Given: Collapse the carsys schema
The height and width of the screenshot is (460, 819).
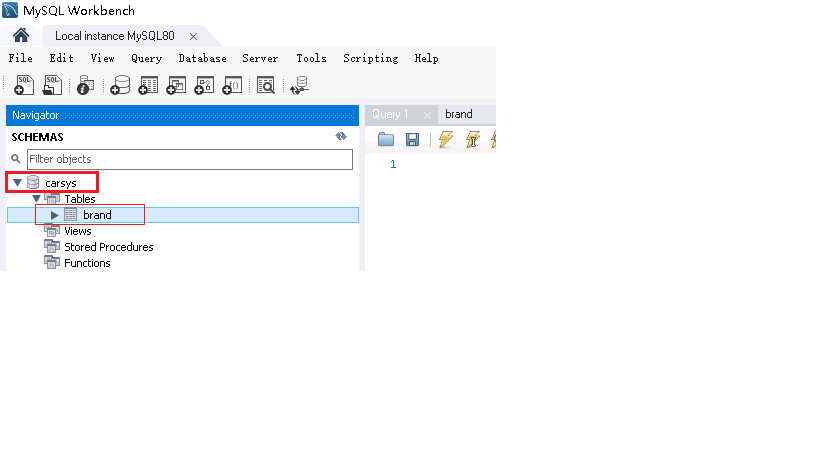Looking at the screenshot, I should coord(17,183).
